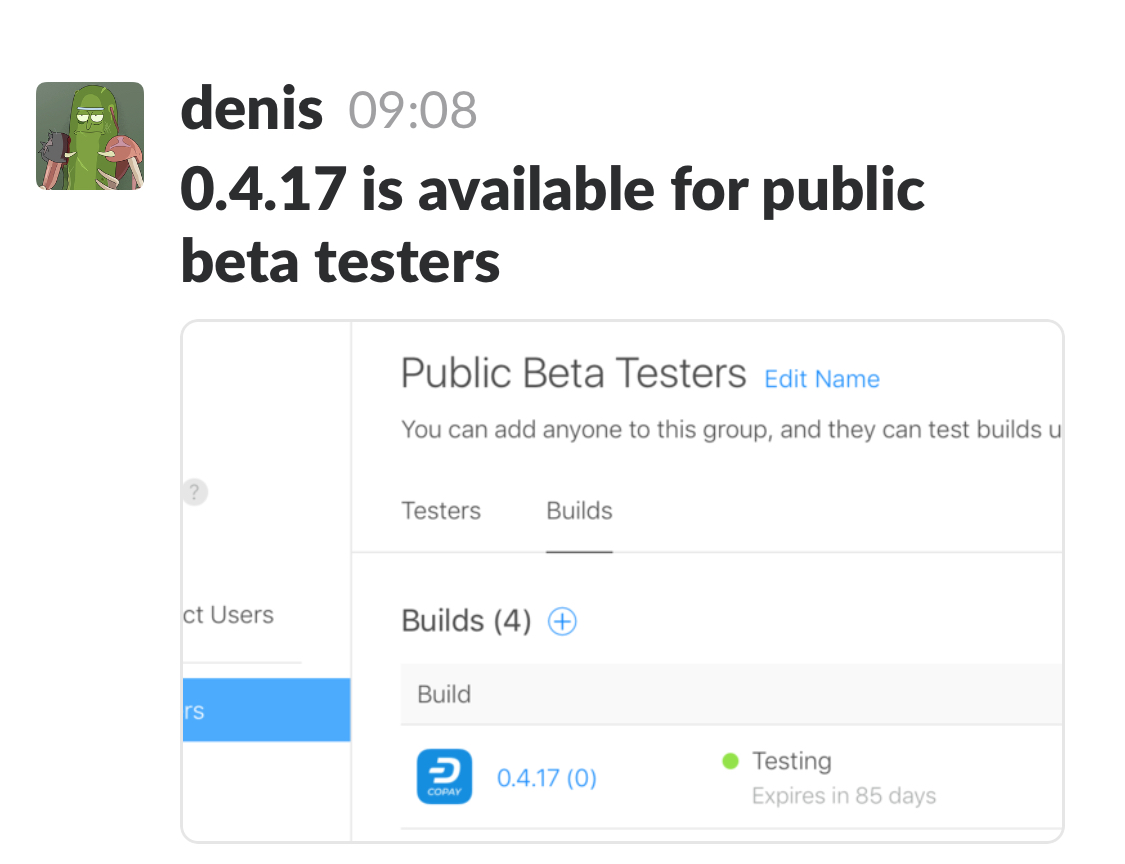Click the Builds (4) section heading
The width and height of the screenshot is (1125, 864).
(x=466, y=621)
